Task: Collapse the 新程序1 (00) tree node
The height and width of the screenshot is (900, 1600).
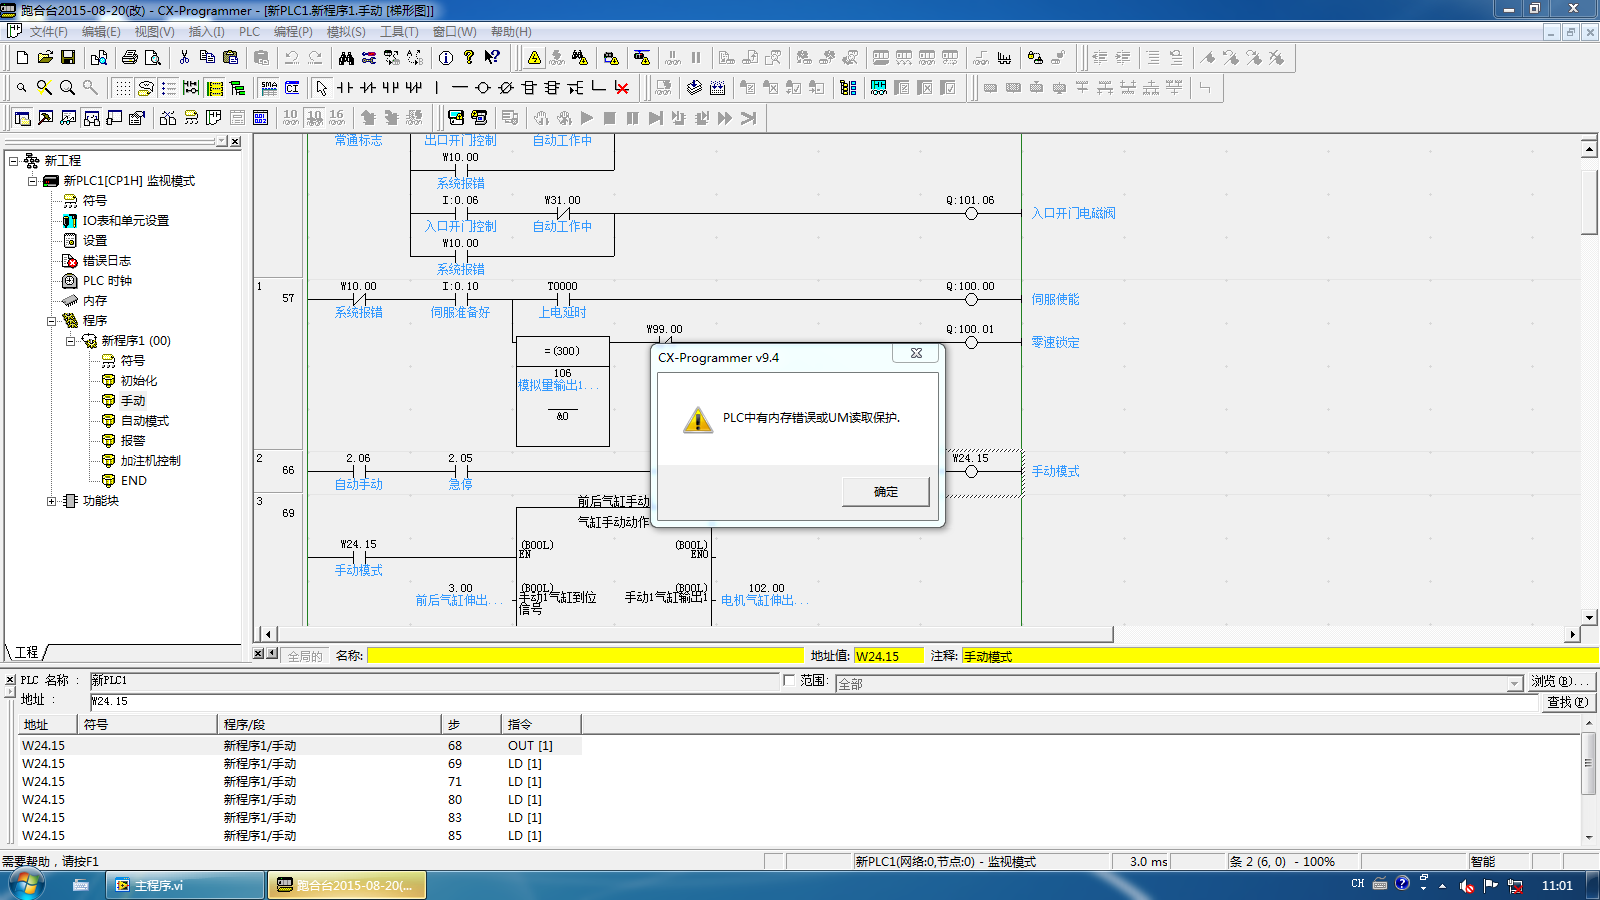Action: [71, 341]
